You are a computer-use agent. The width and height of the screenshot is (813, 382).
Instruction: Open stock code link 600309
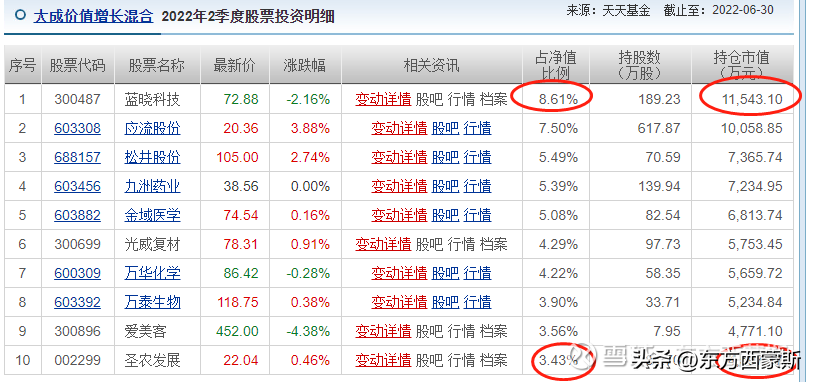pos(77,273)
